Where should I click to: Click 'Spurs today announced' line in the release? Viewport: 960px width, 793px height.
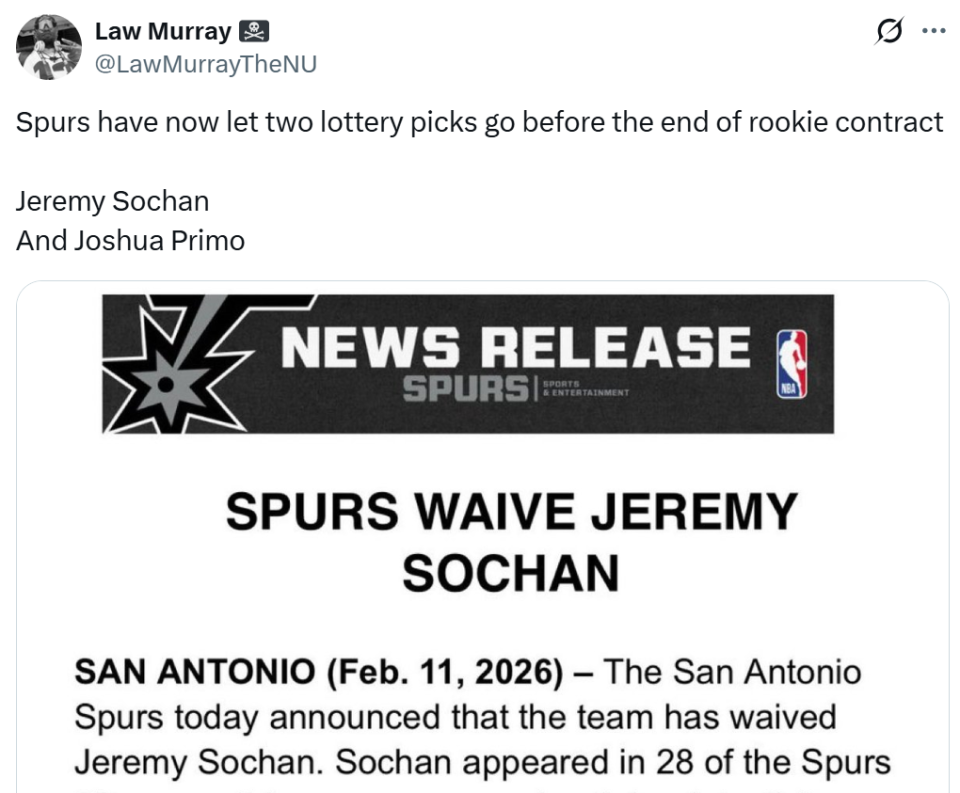coord(455,717)
